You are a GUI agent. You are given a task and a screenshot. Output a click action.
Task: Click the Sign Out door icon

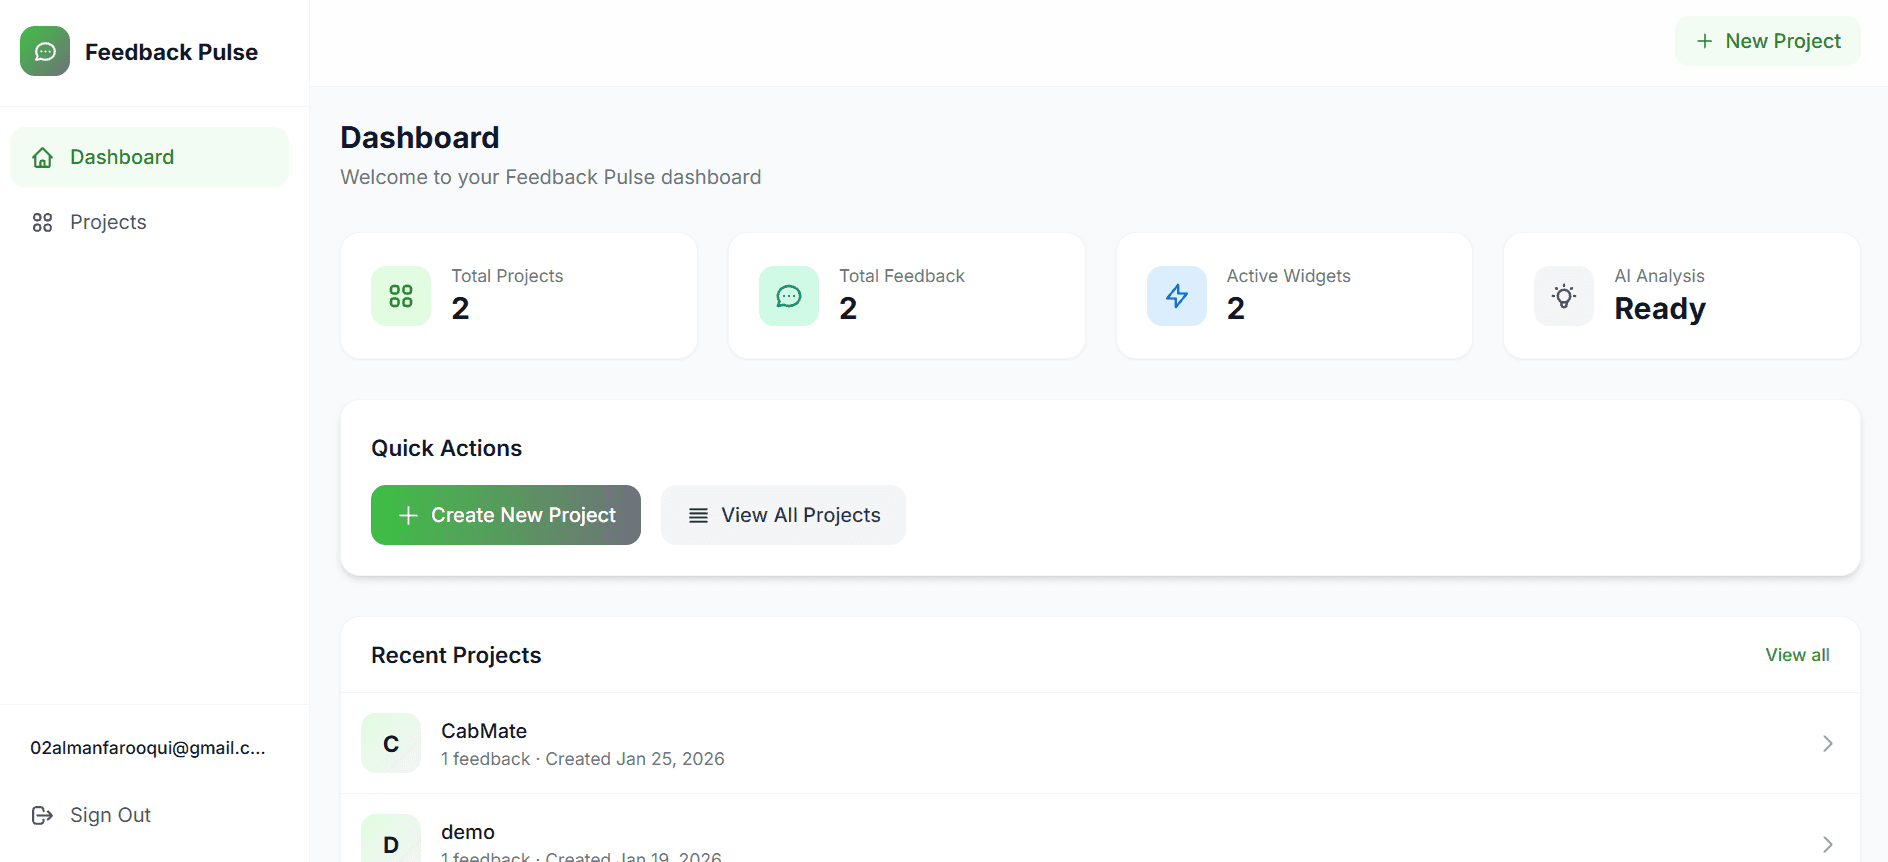point(42,815)
